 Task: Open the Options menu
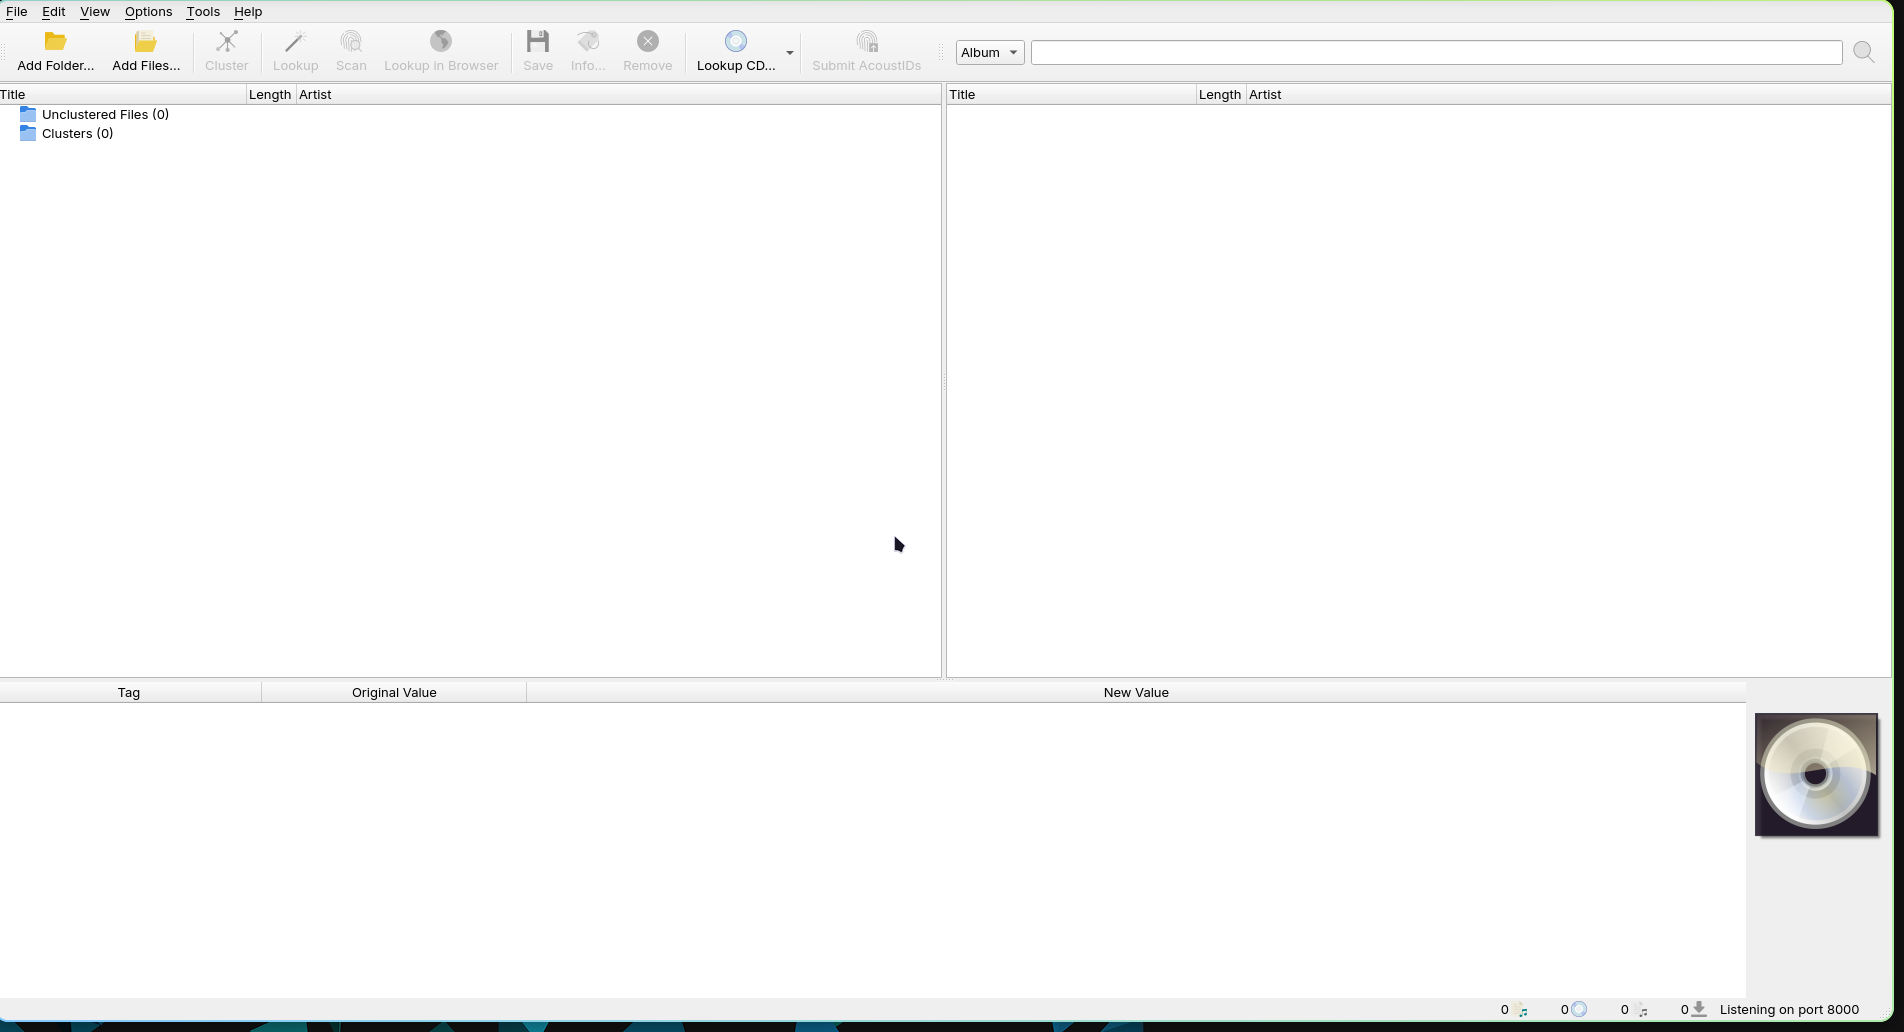pos(148,12)
